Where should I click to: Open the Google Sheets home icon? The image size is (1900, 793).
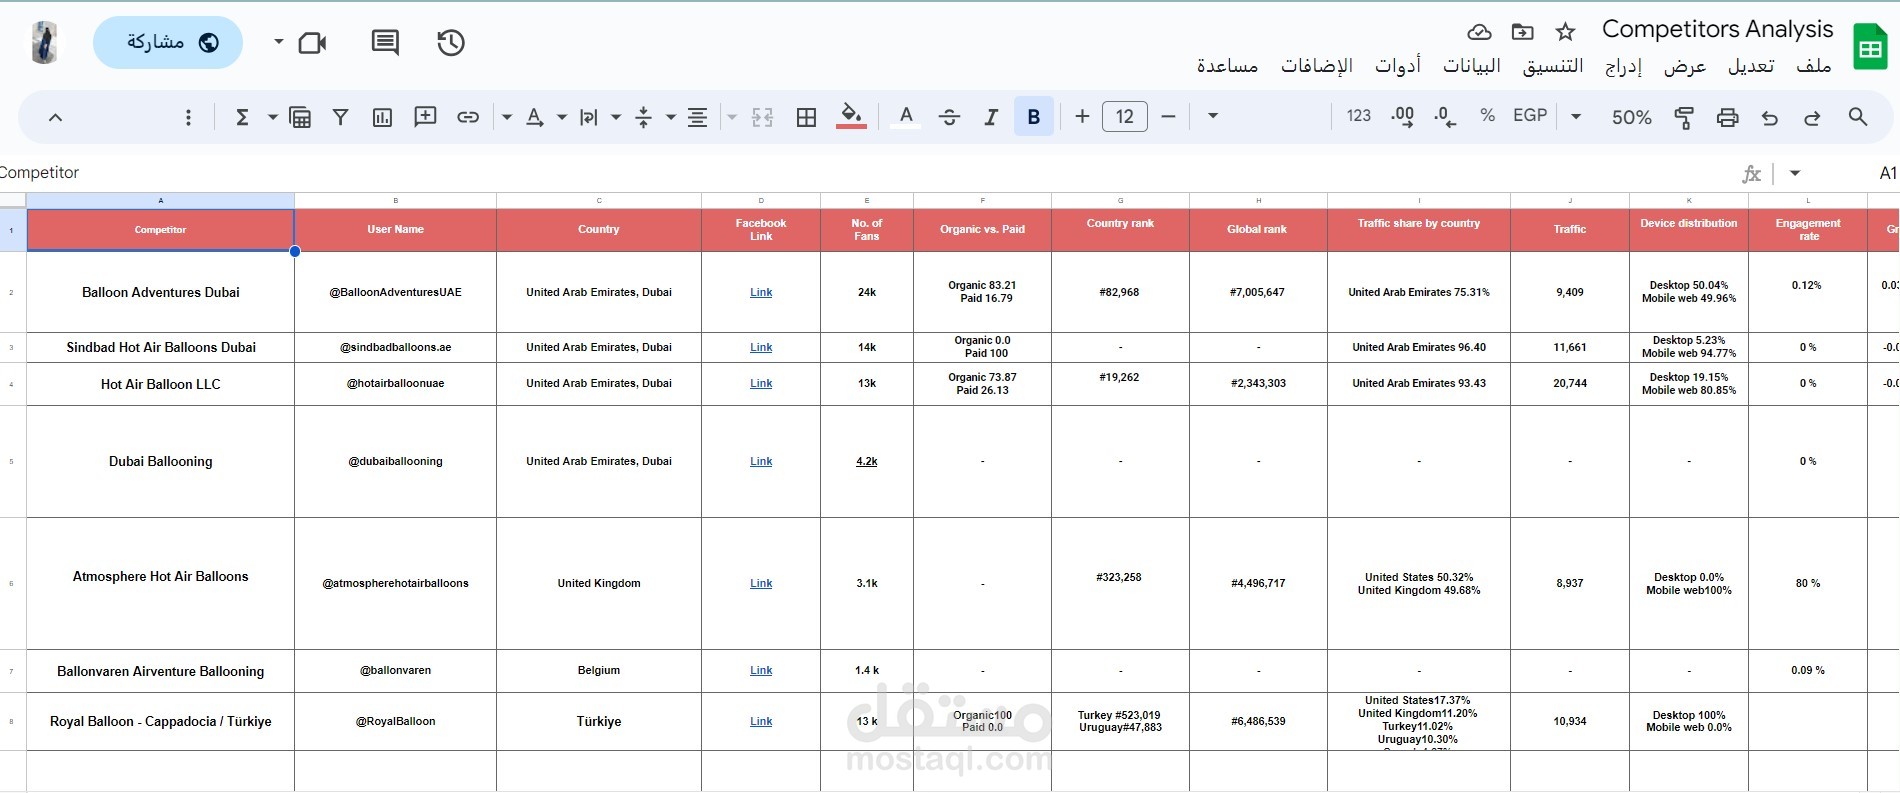tap(1869, 47)
